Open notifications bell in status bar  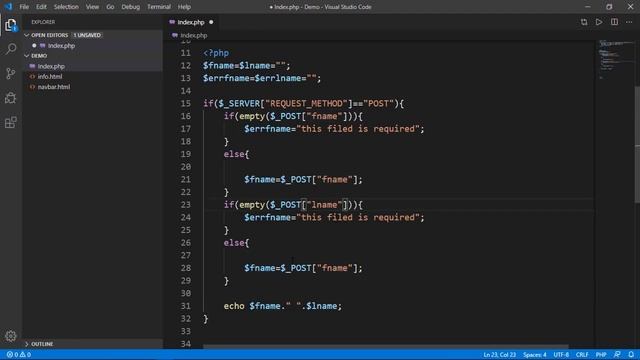tap(631, 355)
